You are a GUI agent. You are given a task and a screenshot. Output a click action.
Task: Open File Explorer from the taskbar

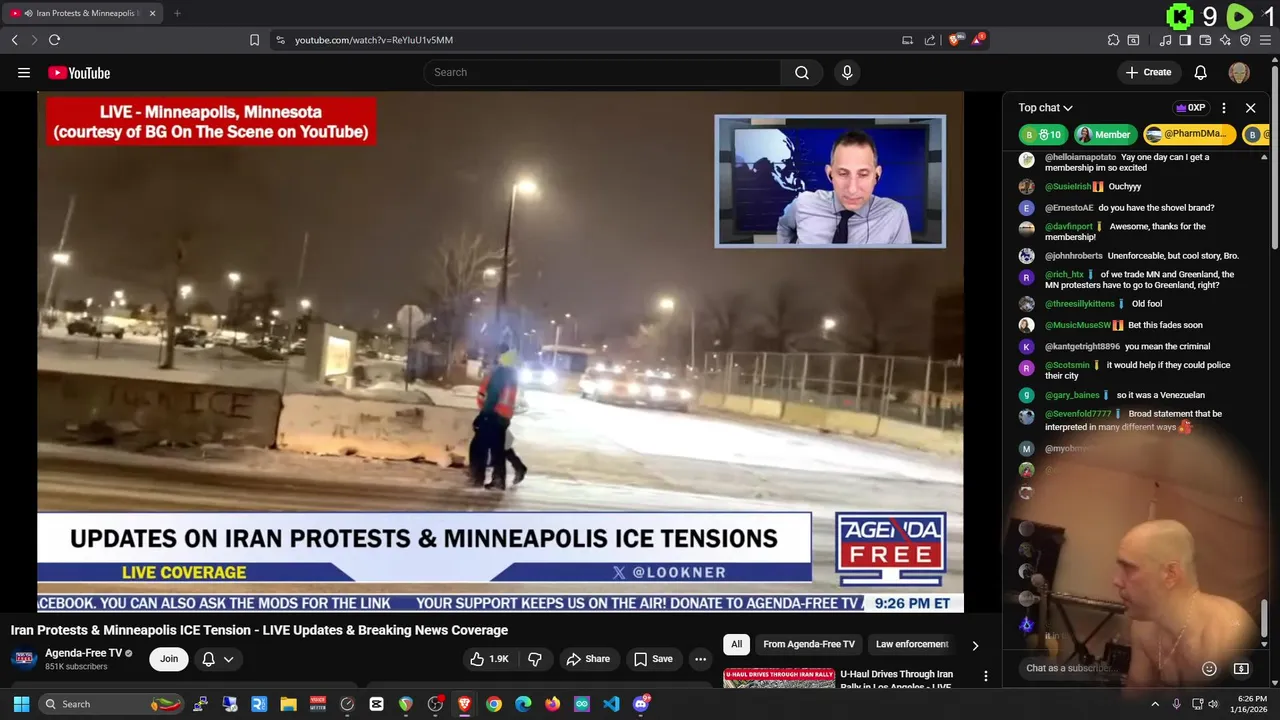[288, 704]
